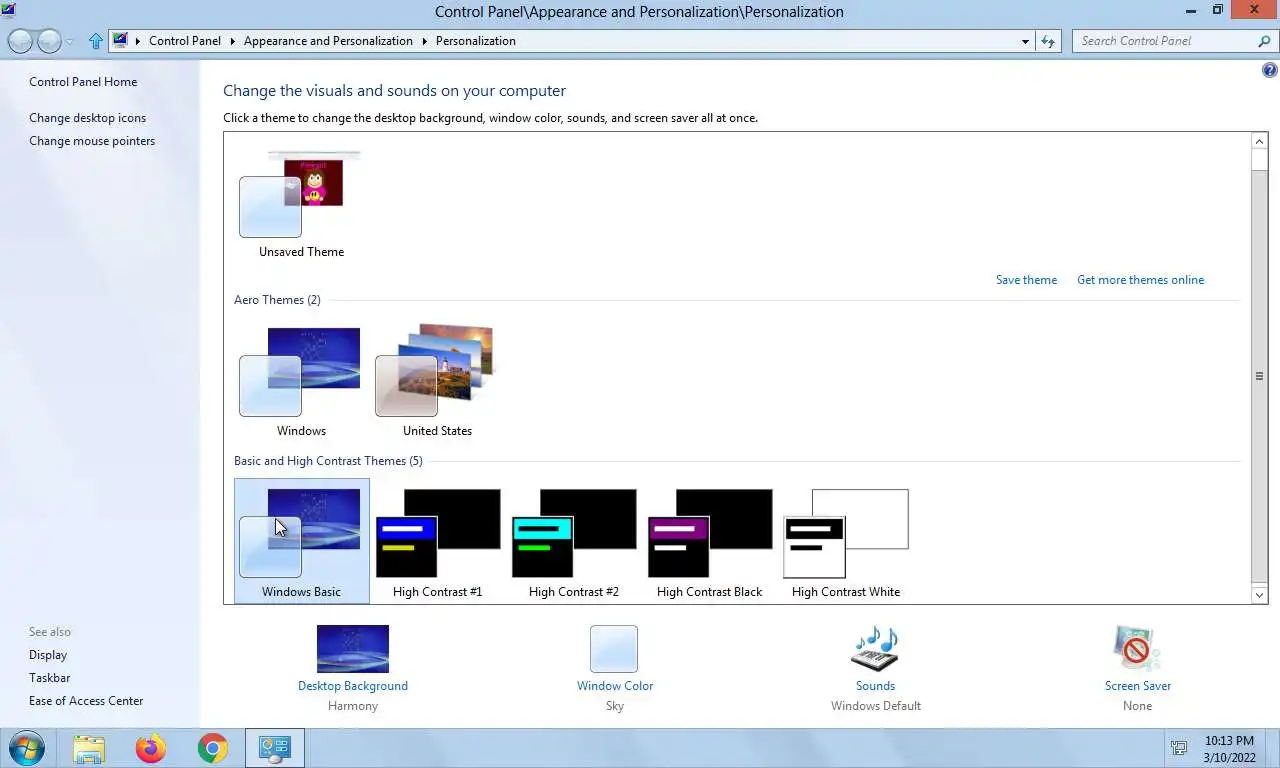Image resolution: width=1280 pixels, height=768 pixels.
Task: Click the theme list scrollbar thumb
Action: click(x=1260, y=375)
